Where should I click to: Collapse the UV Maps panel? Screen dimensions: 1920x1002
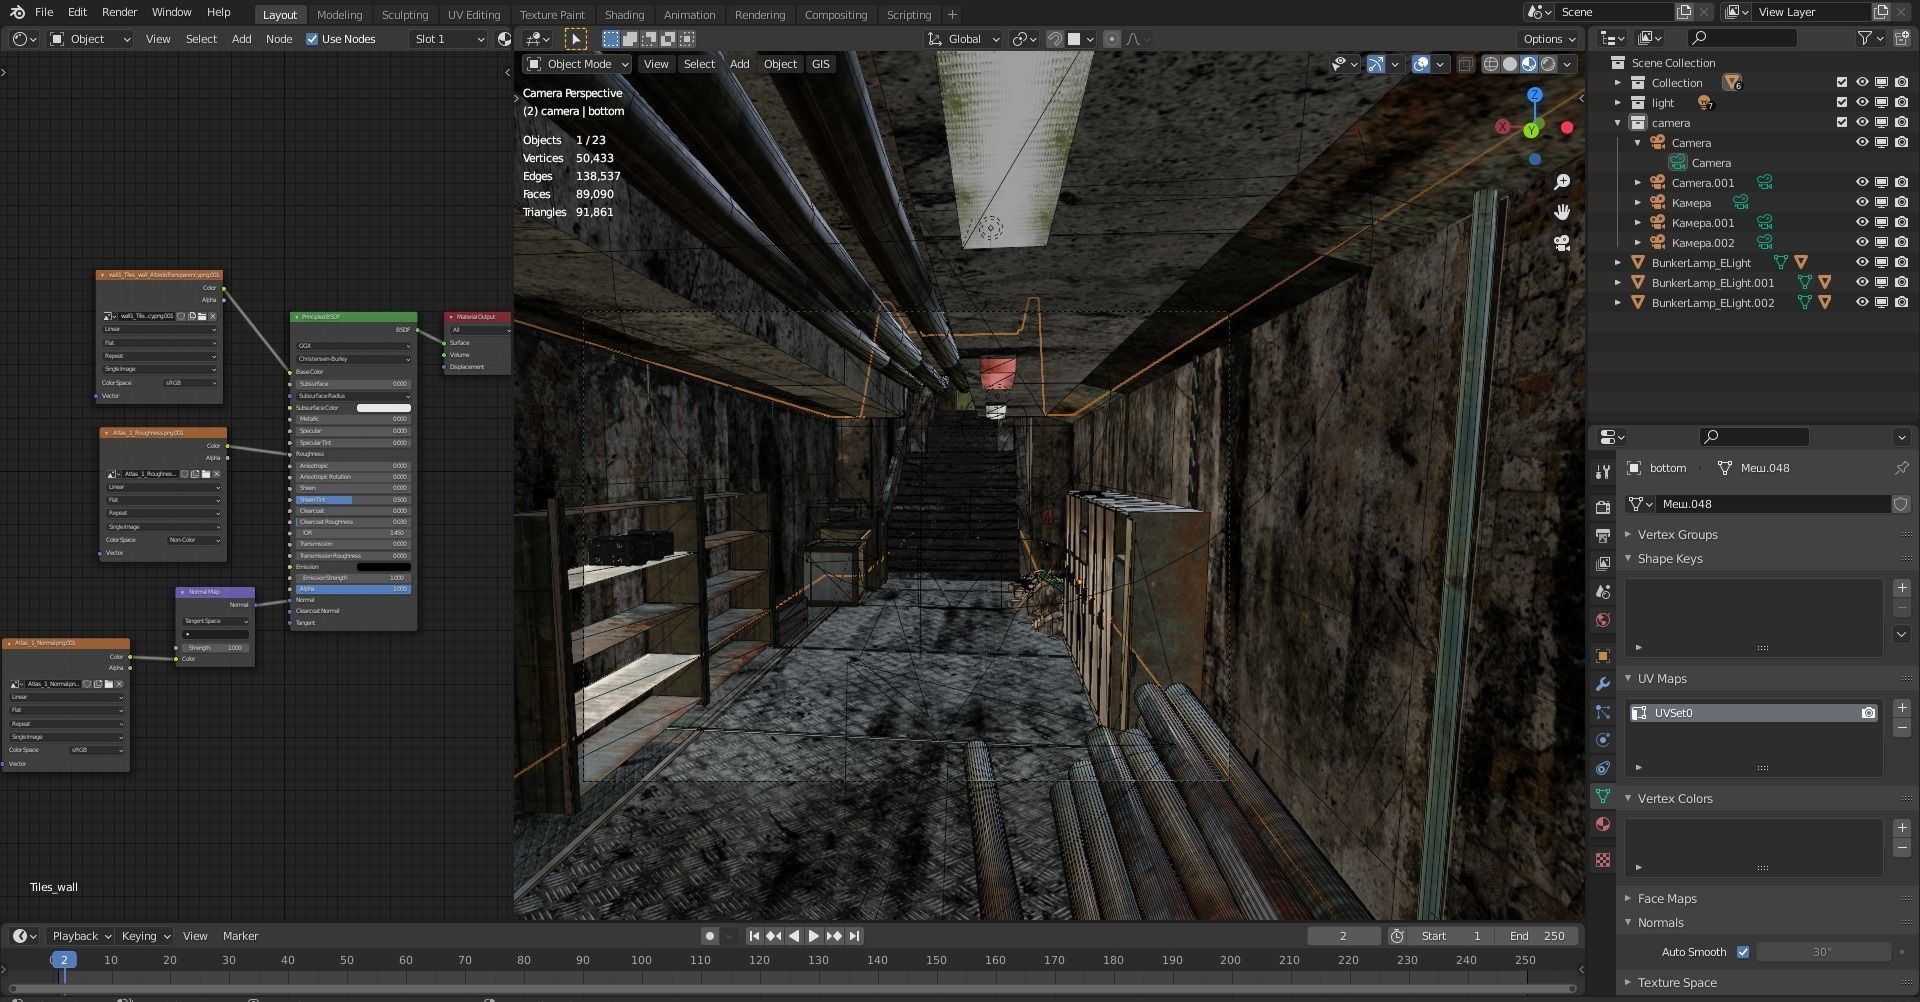(1661, 679)
